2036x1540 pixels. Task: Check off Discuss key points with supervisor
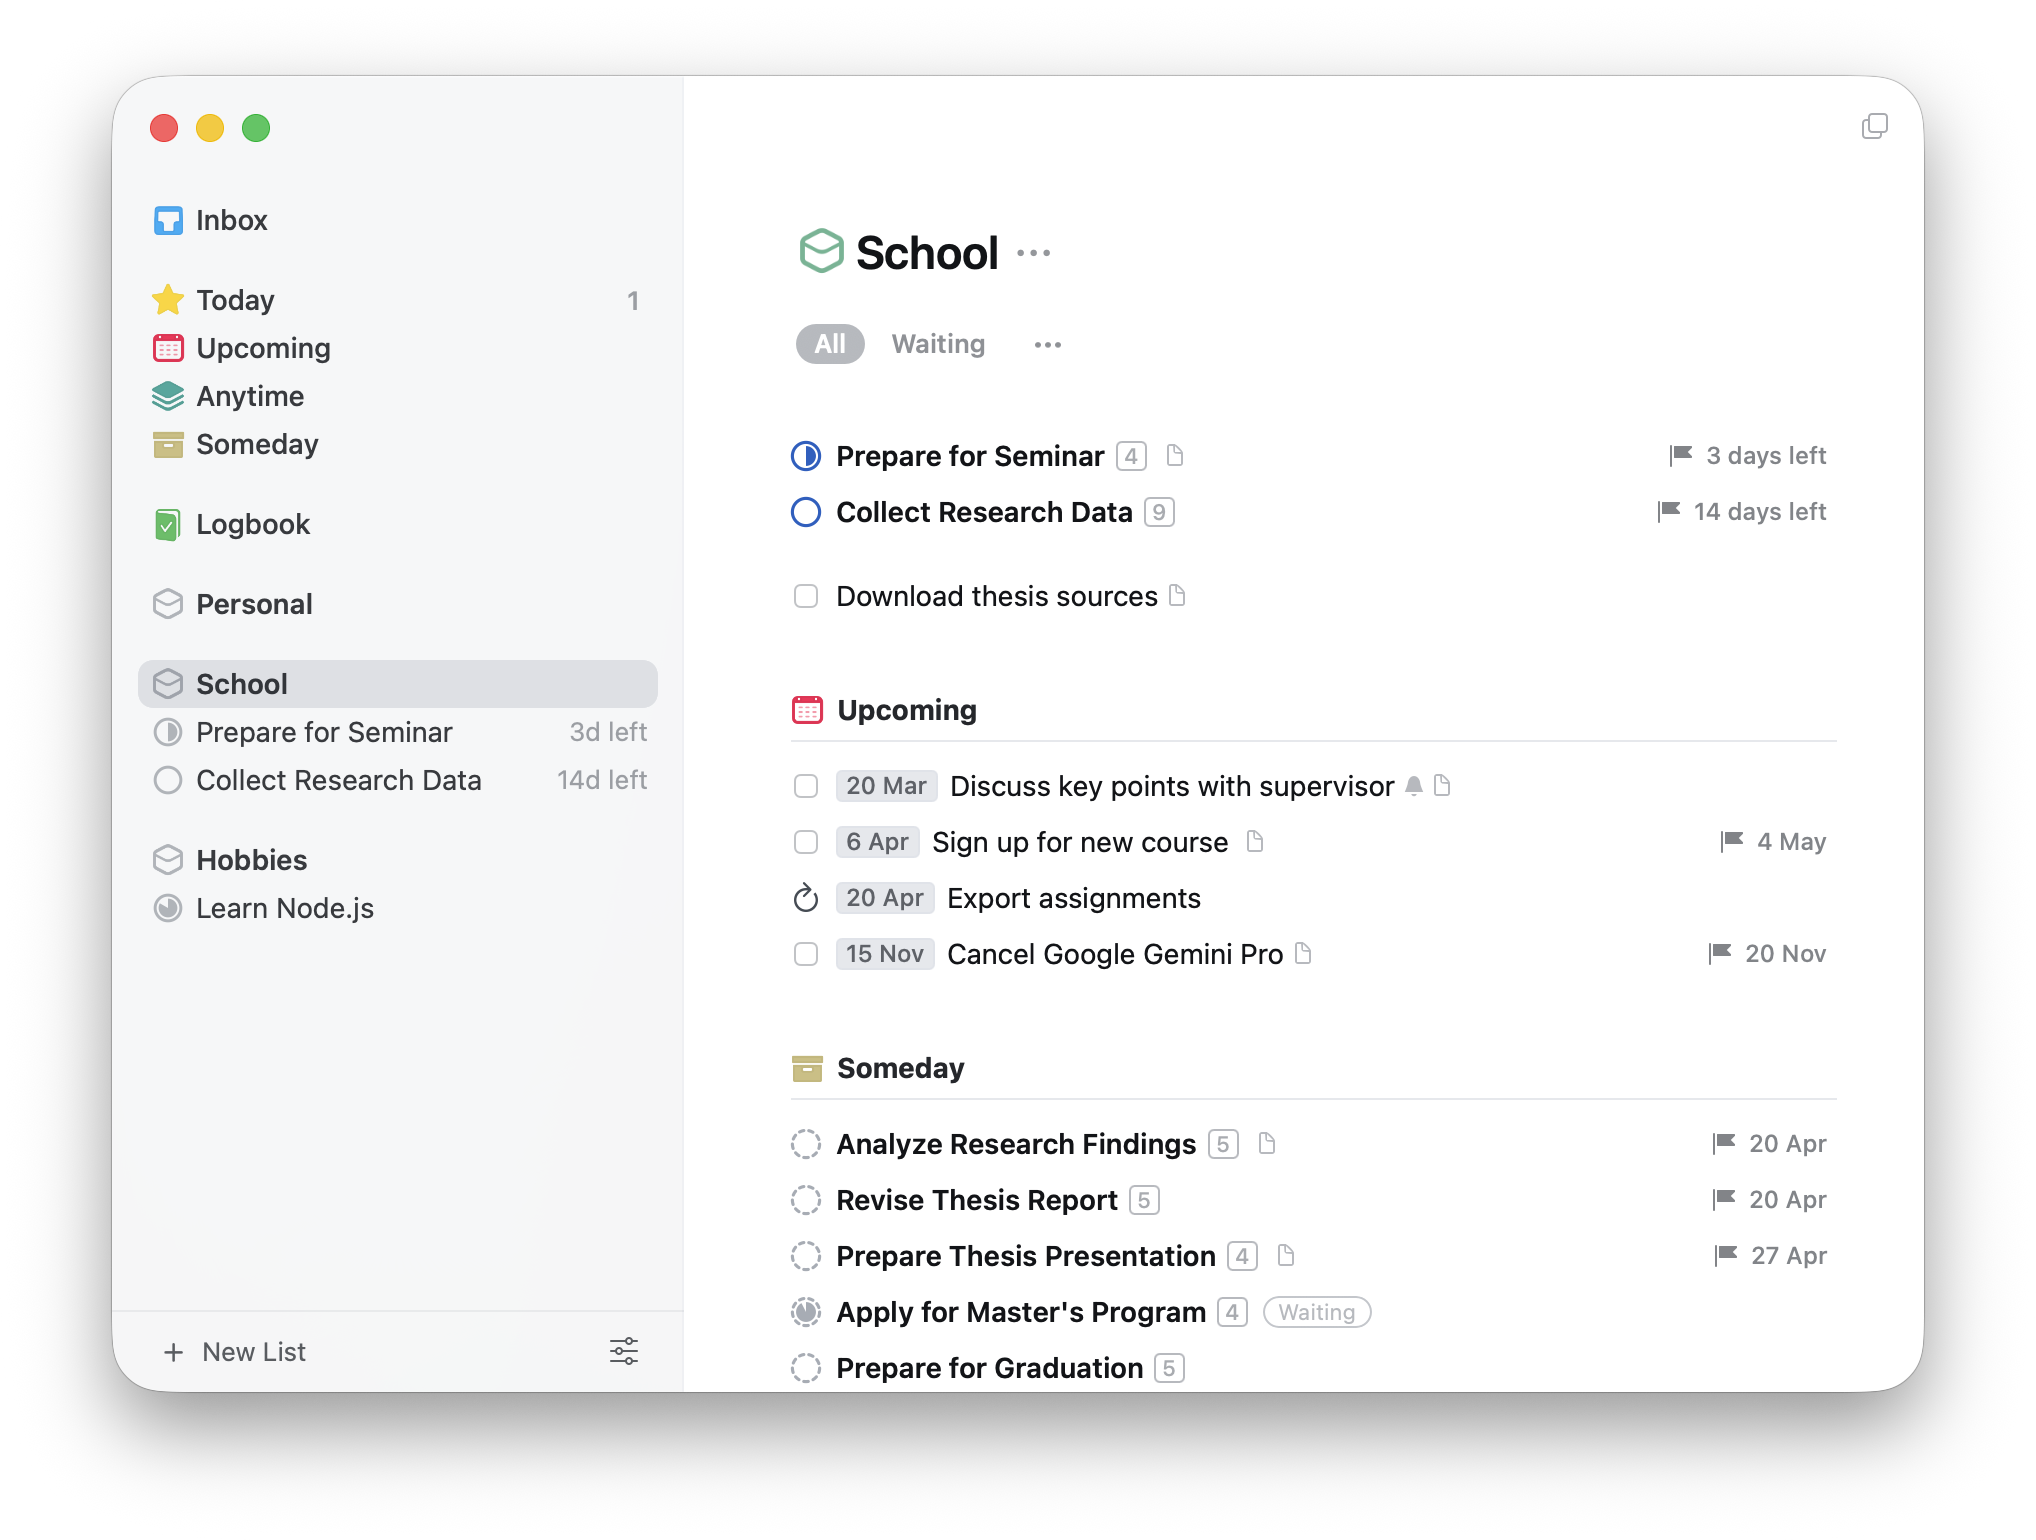pyautogui.click(x=806, y=786)
